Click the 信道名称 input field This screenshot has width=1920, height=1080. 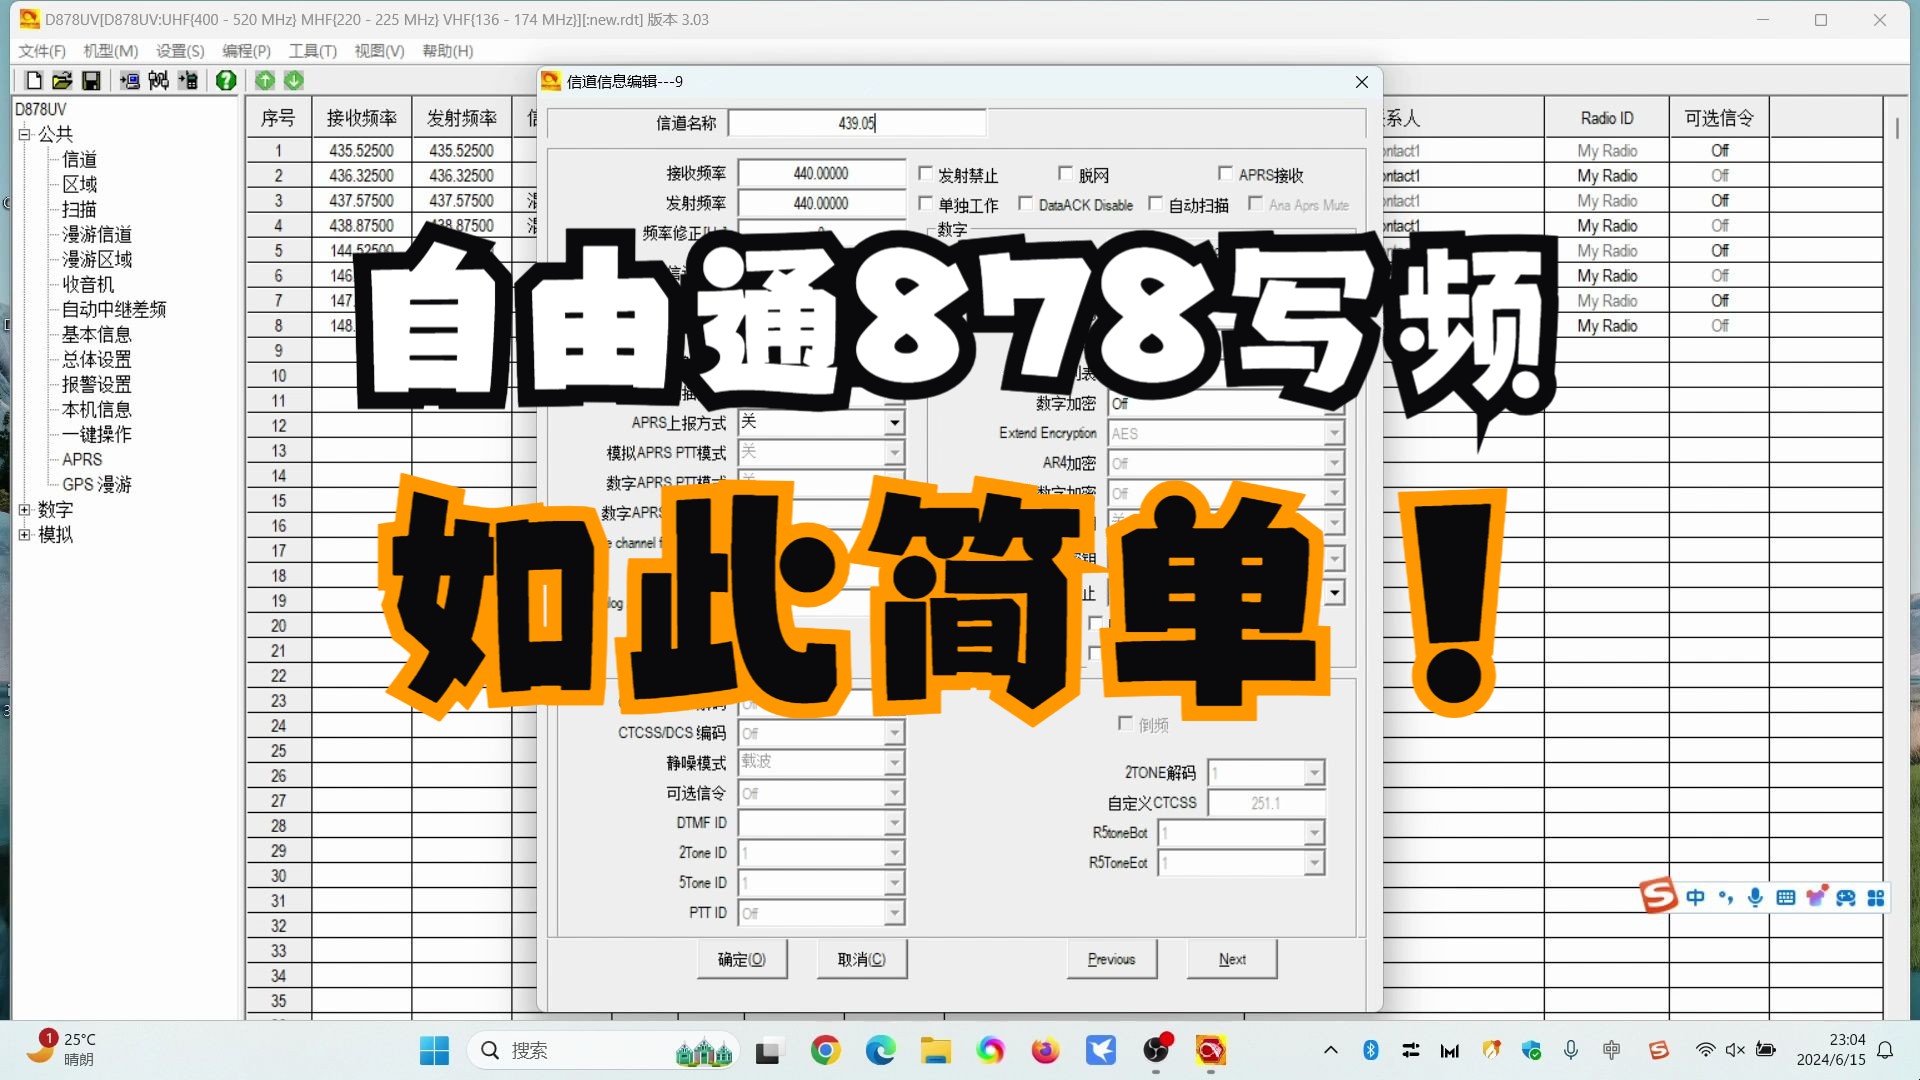tap(857, 123)
